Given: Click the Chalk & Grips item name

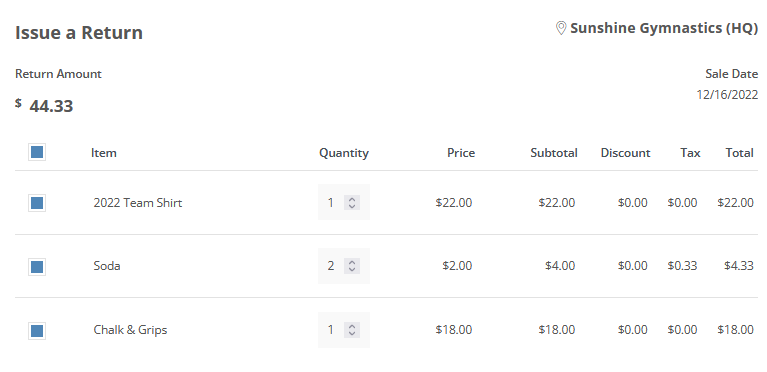Looking at the screenshot, I should coord(130,330).
